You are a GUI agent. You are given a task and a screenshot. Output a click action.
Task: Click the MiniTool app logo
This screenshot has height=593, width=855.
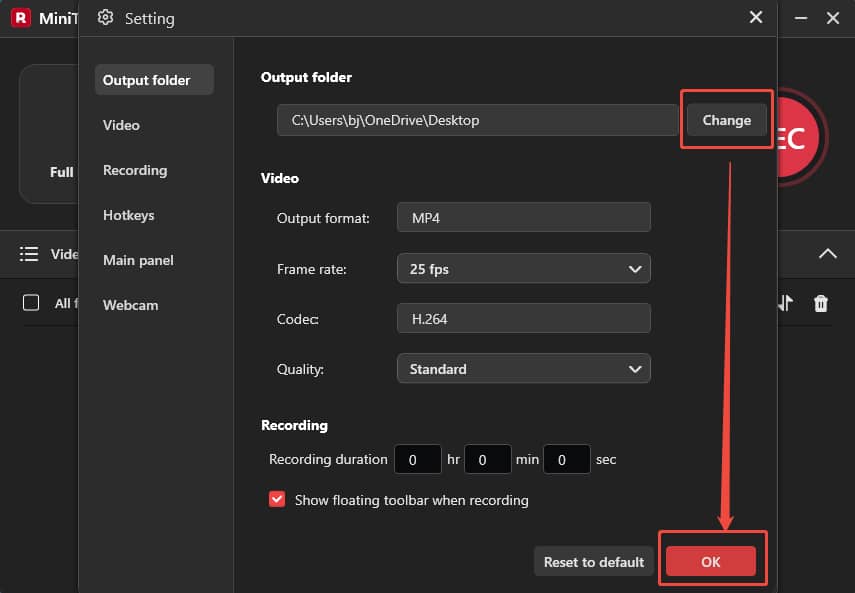(20, 18)
